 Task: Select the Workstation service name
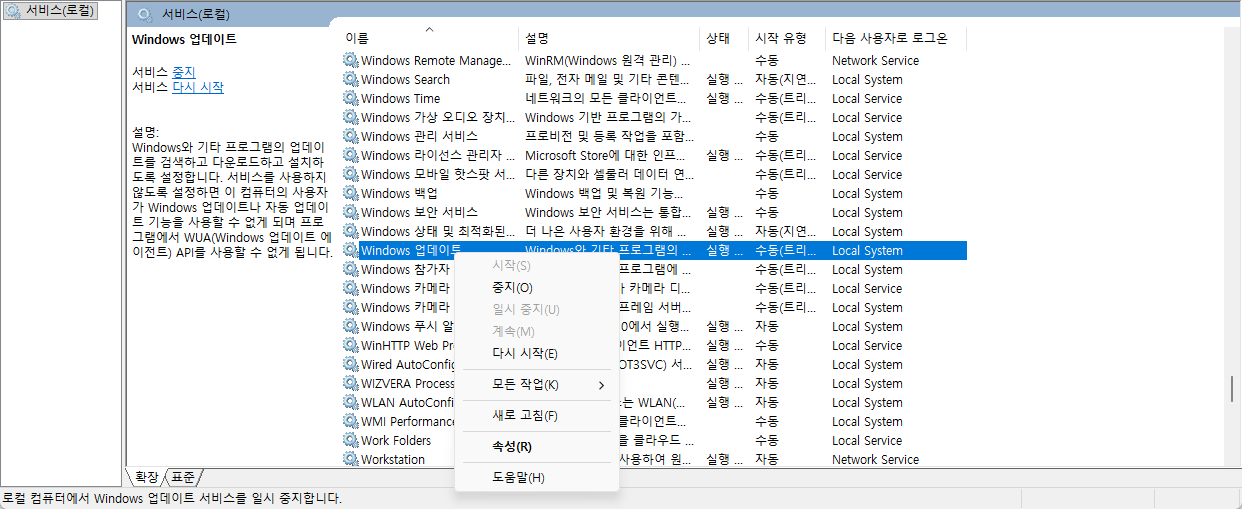393,459
